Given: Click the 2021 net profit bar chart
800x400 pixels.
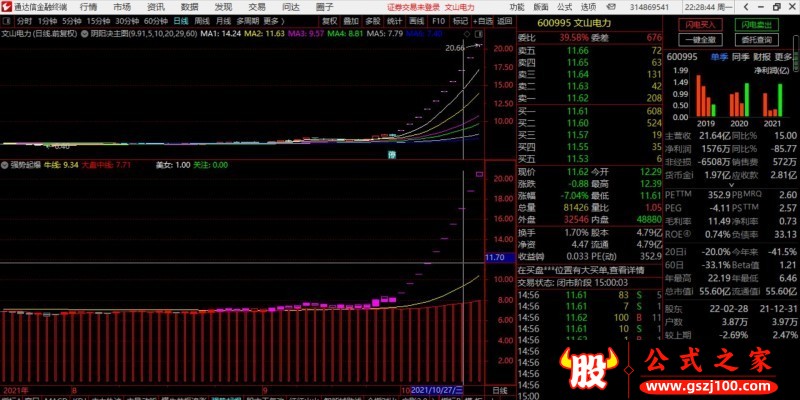Looking at the screenshot, I should (x=772, y=98).
